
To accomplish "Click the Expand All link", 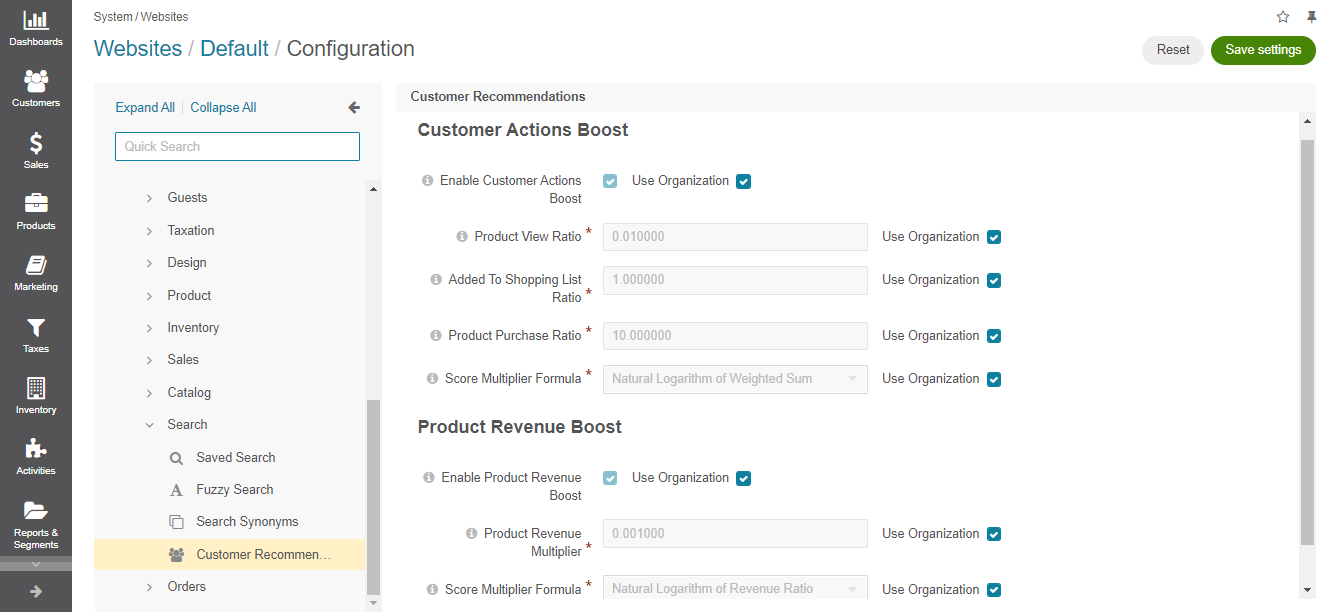I will point(145,108).
